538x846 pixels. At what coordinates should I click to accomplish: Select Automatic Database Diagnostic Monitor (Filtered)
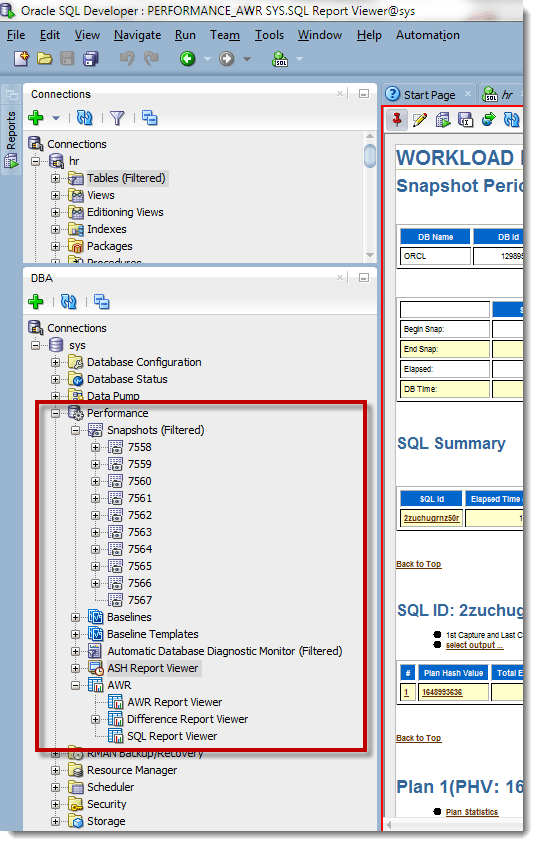tap(224, 651)
